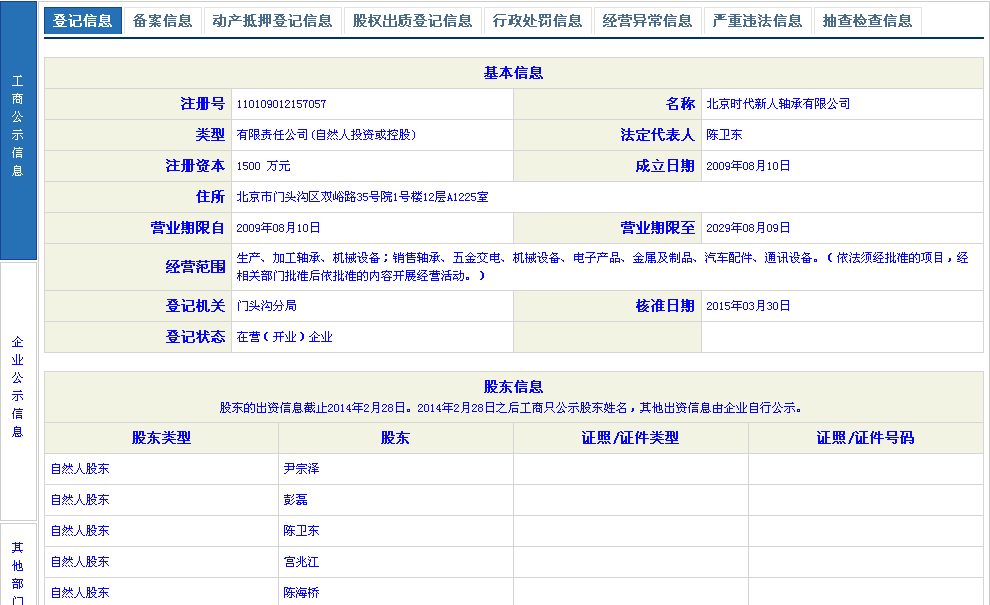Open the 经营异常信息 tab

pos(647,21)
